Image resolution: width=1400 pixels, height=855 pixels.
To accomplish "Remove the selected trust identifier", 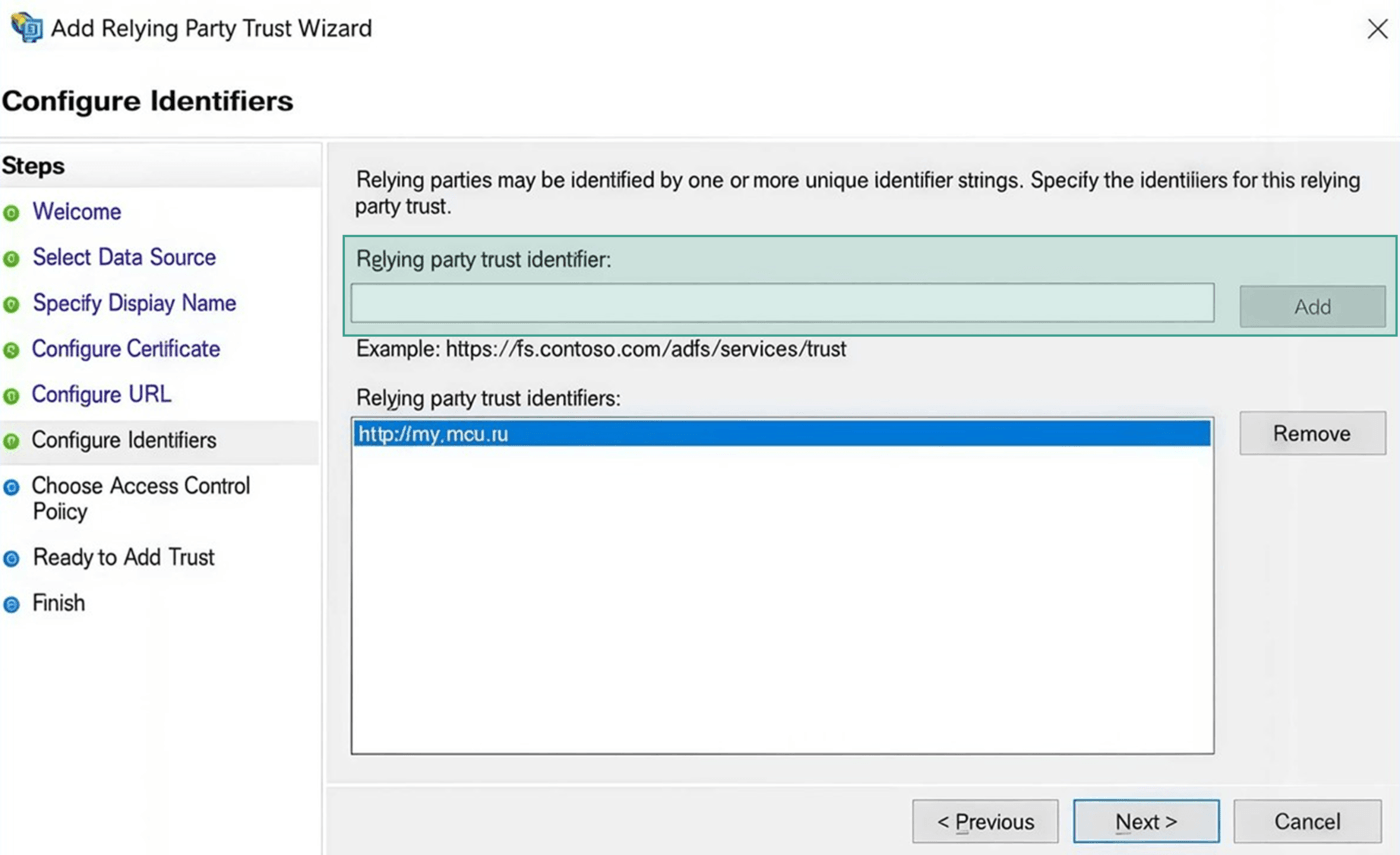I will [1311, 433].
